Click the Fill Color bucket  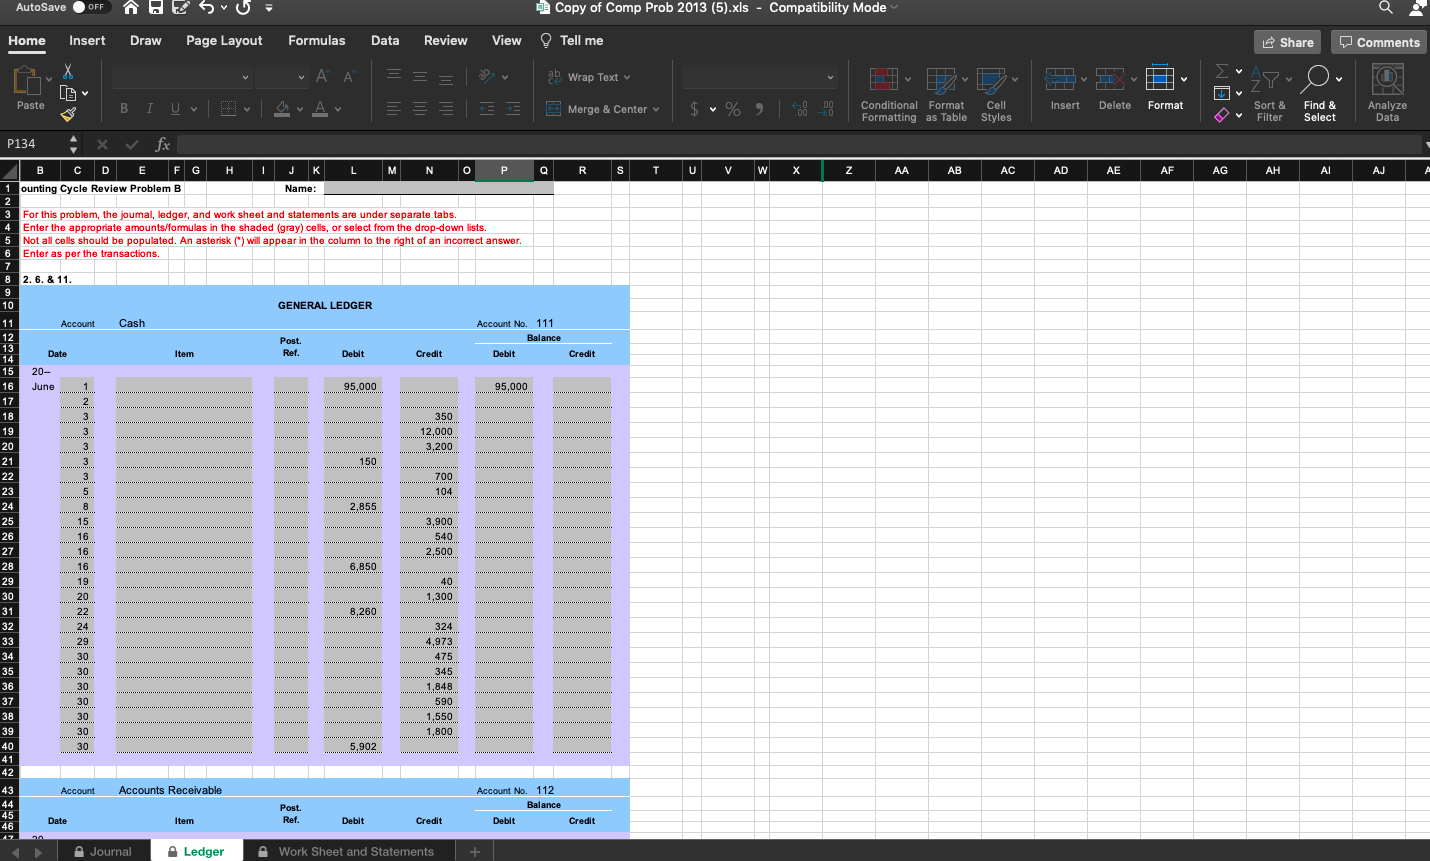[282, 109]
